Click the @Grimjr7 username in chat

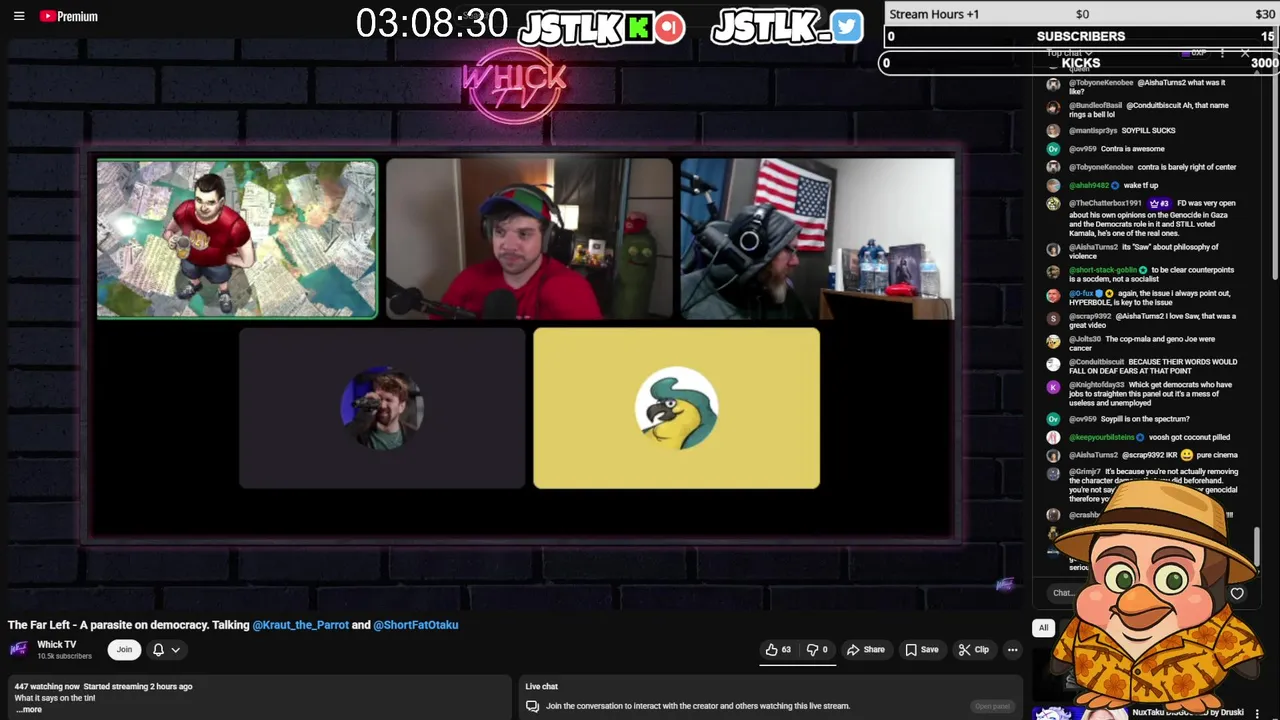pos(1084,472)
